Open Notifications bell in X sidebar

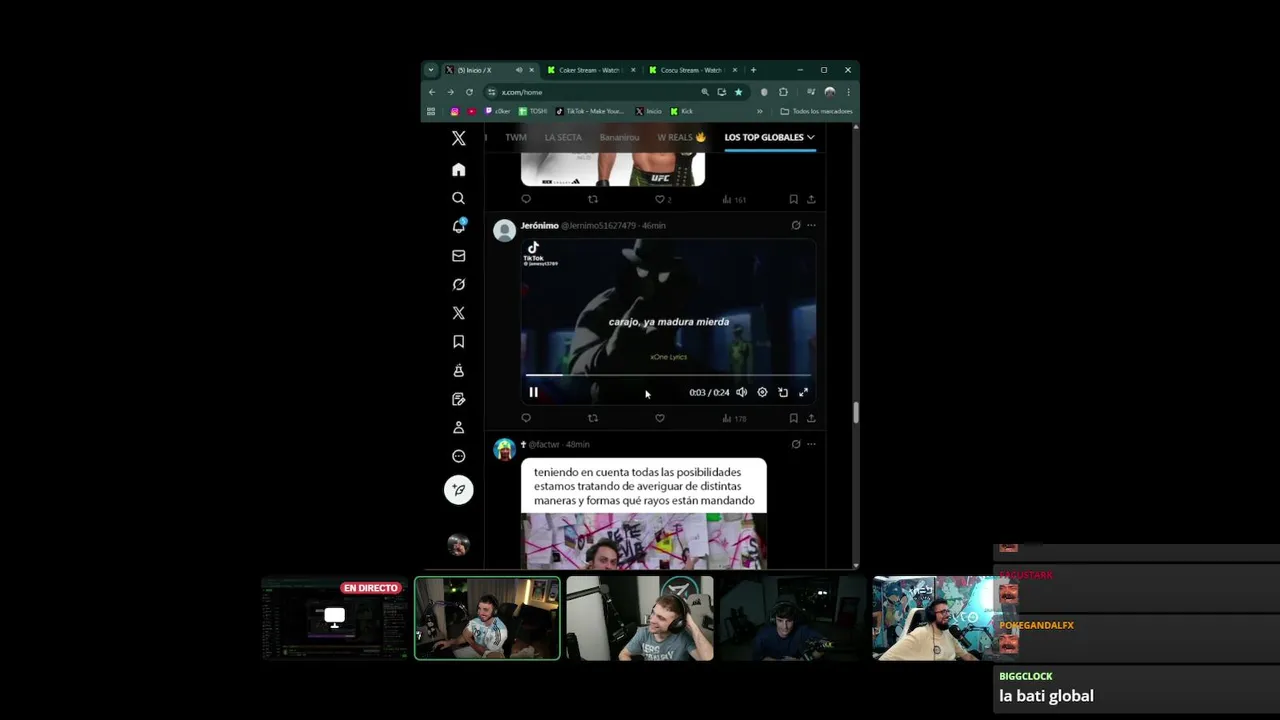click(458, 226)
